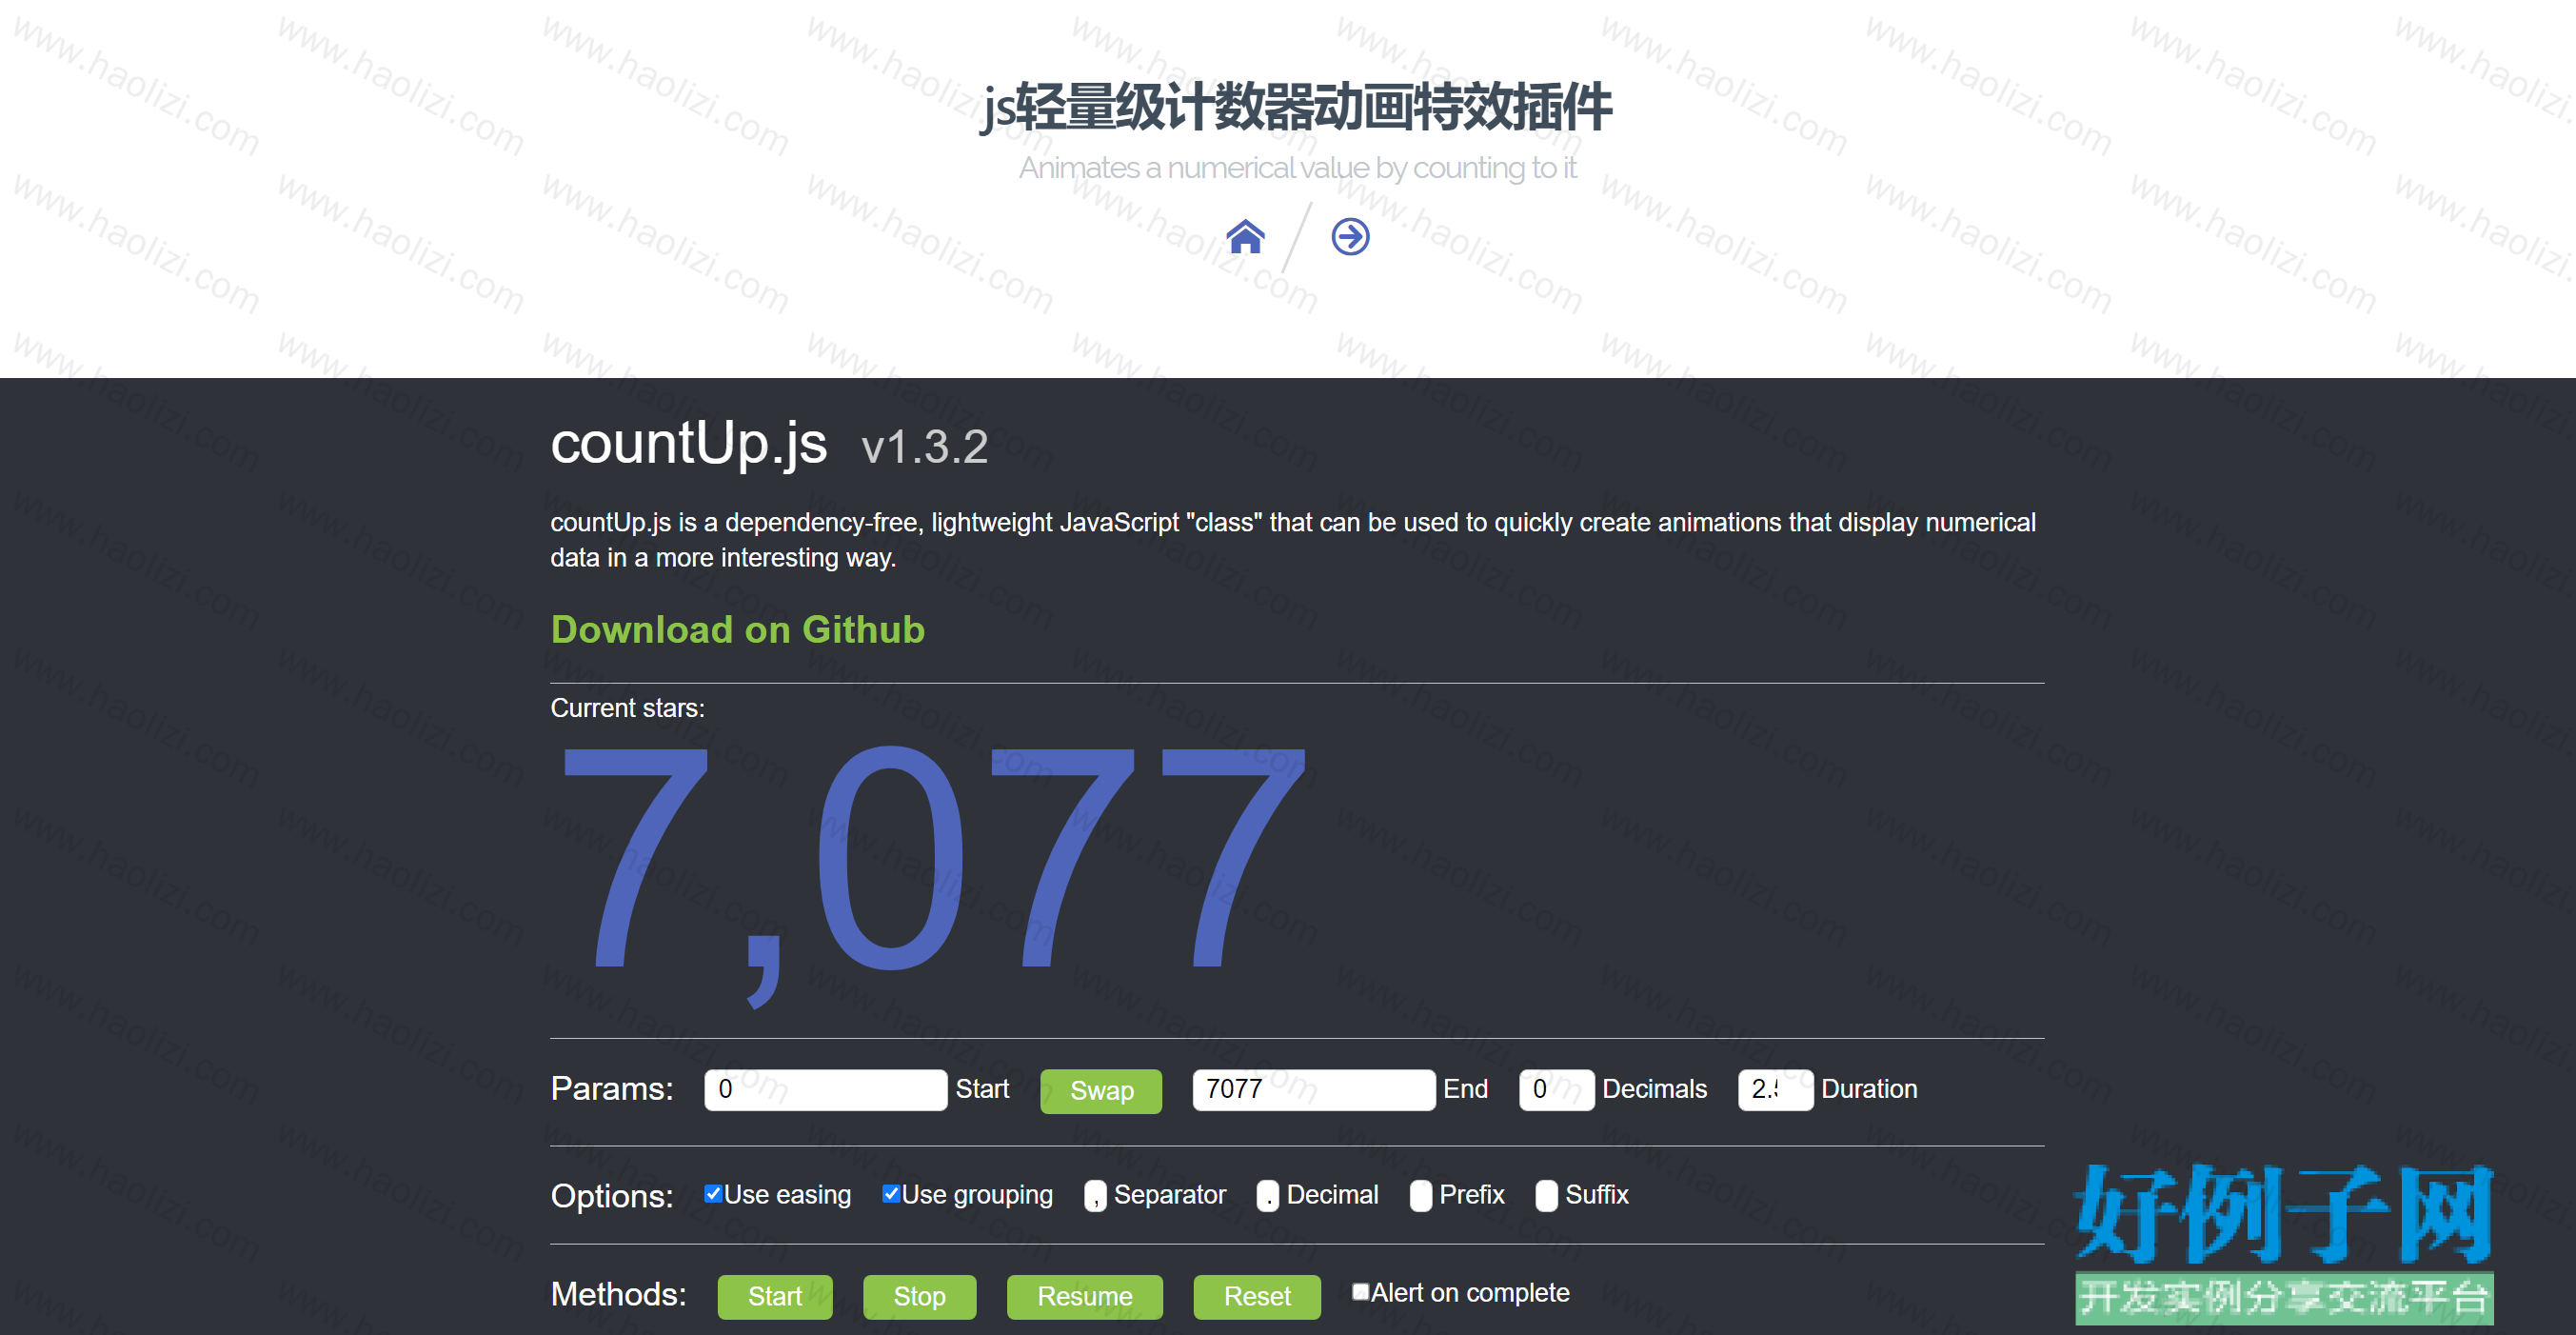Go to the home page icon
2576x1335 pixels.
[1245, 237]
